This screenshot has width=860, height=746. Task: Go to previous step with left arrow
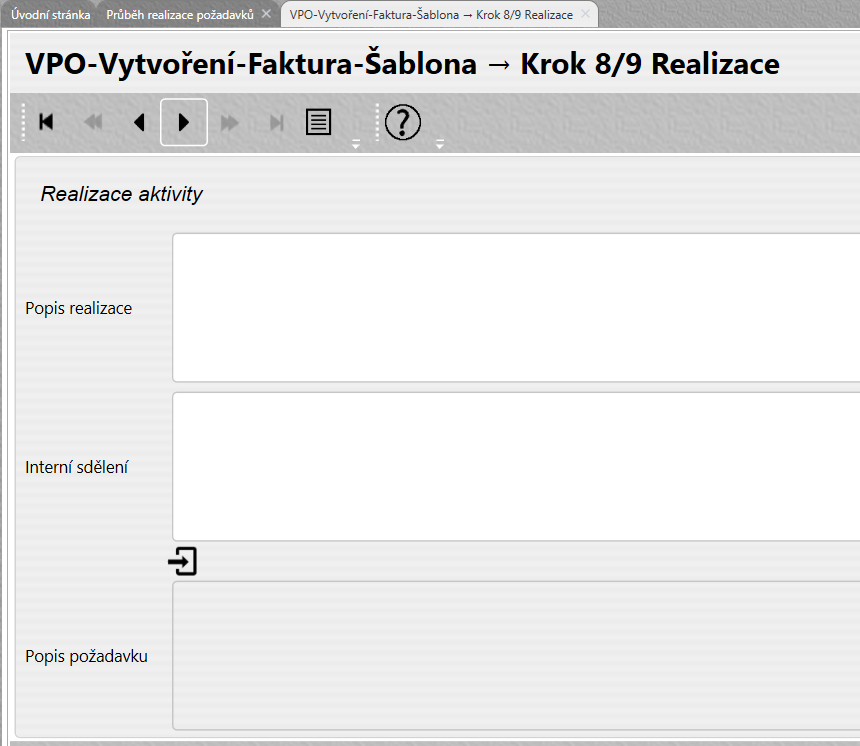(x=139, y=122)
